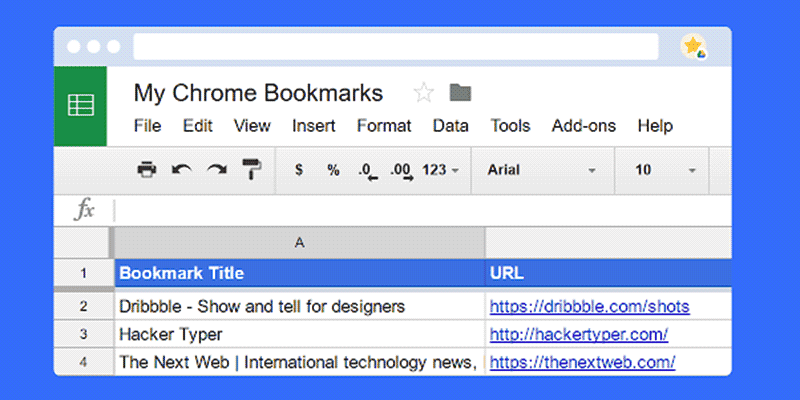Select the Bookmark Title header cell
The height and width of the screenshot is (400, 800).
[299, 273]
